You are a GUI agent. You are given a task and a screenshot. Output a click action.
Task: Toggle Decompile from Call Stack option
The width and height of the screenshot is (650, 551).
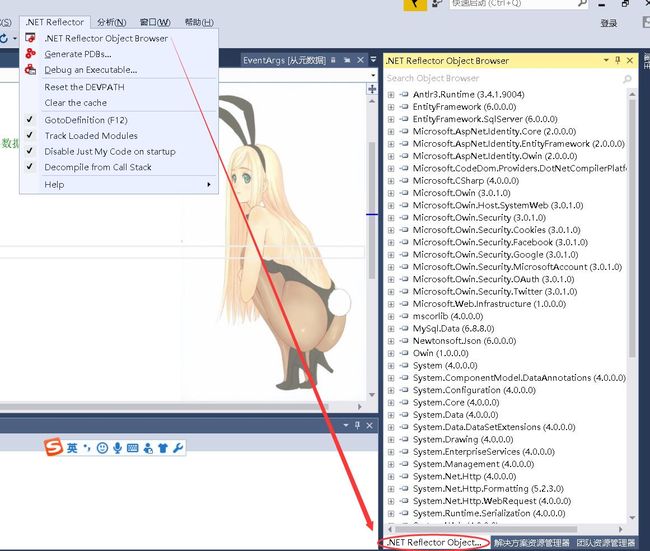point(98,167)
